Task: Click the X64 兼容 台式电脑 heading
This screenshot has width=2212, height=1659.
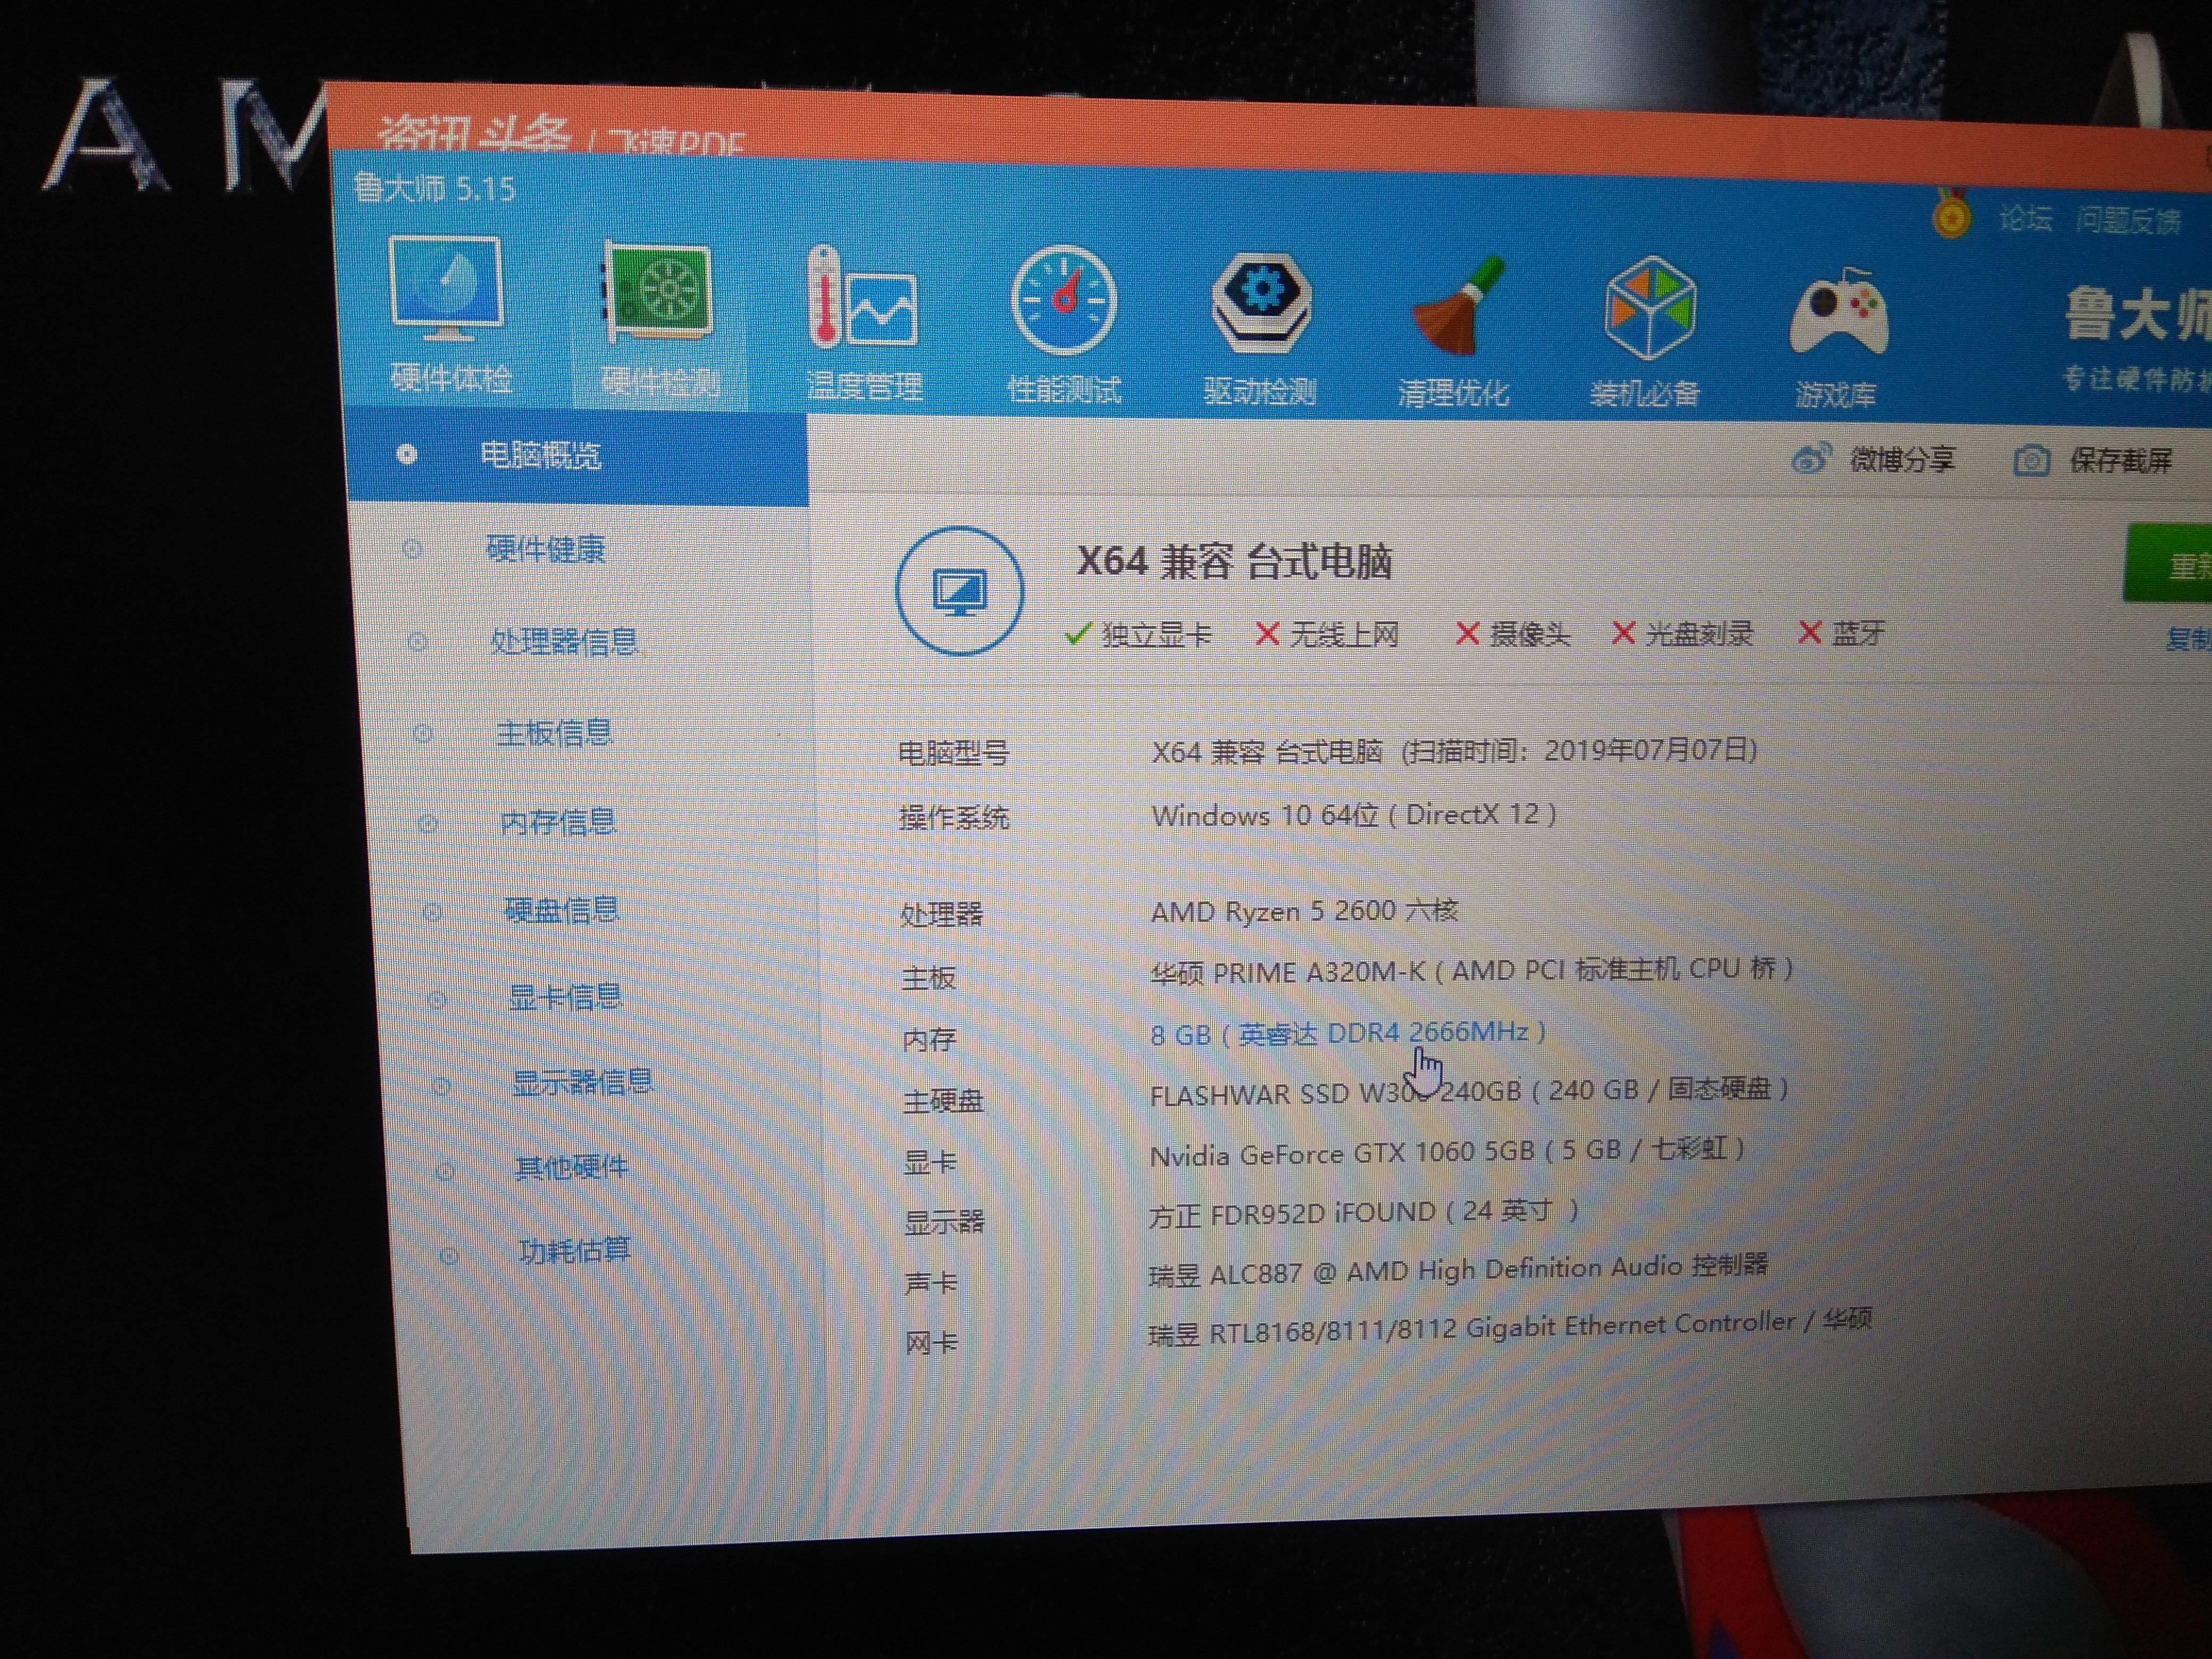Action: tap(1234, 562)
